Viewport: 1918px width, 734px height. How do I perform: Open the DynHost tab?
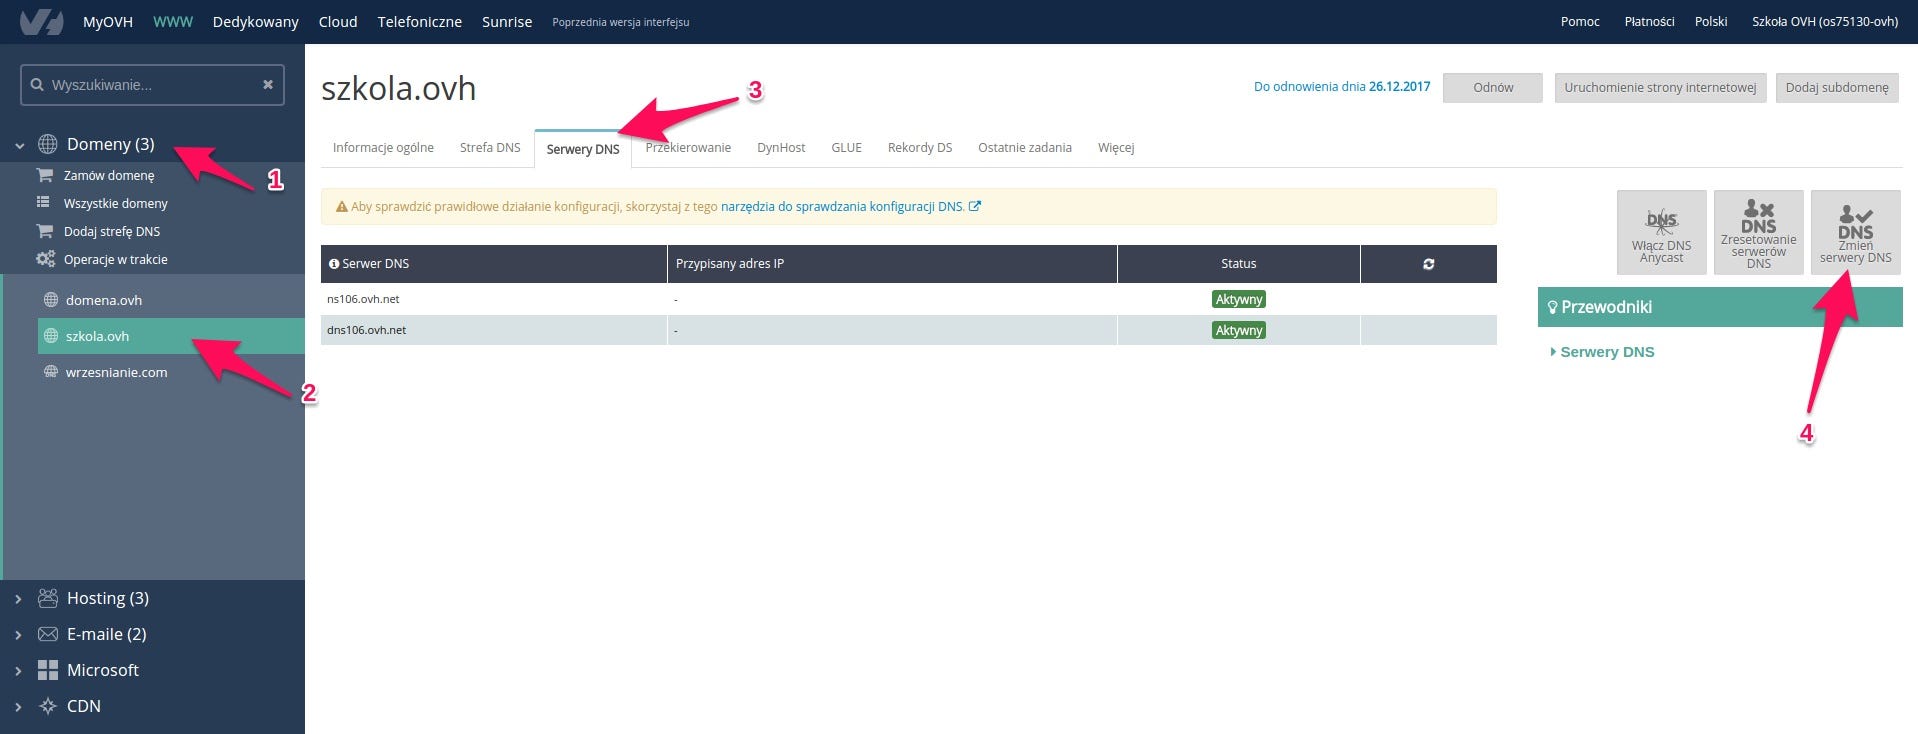pos(781,148)
